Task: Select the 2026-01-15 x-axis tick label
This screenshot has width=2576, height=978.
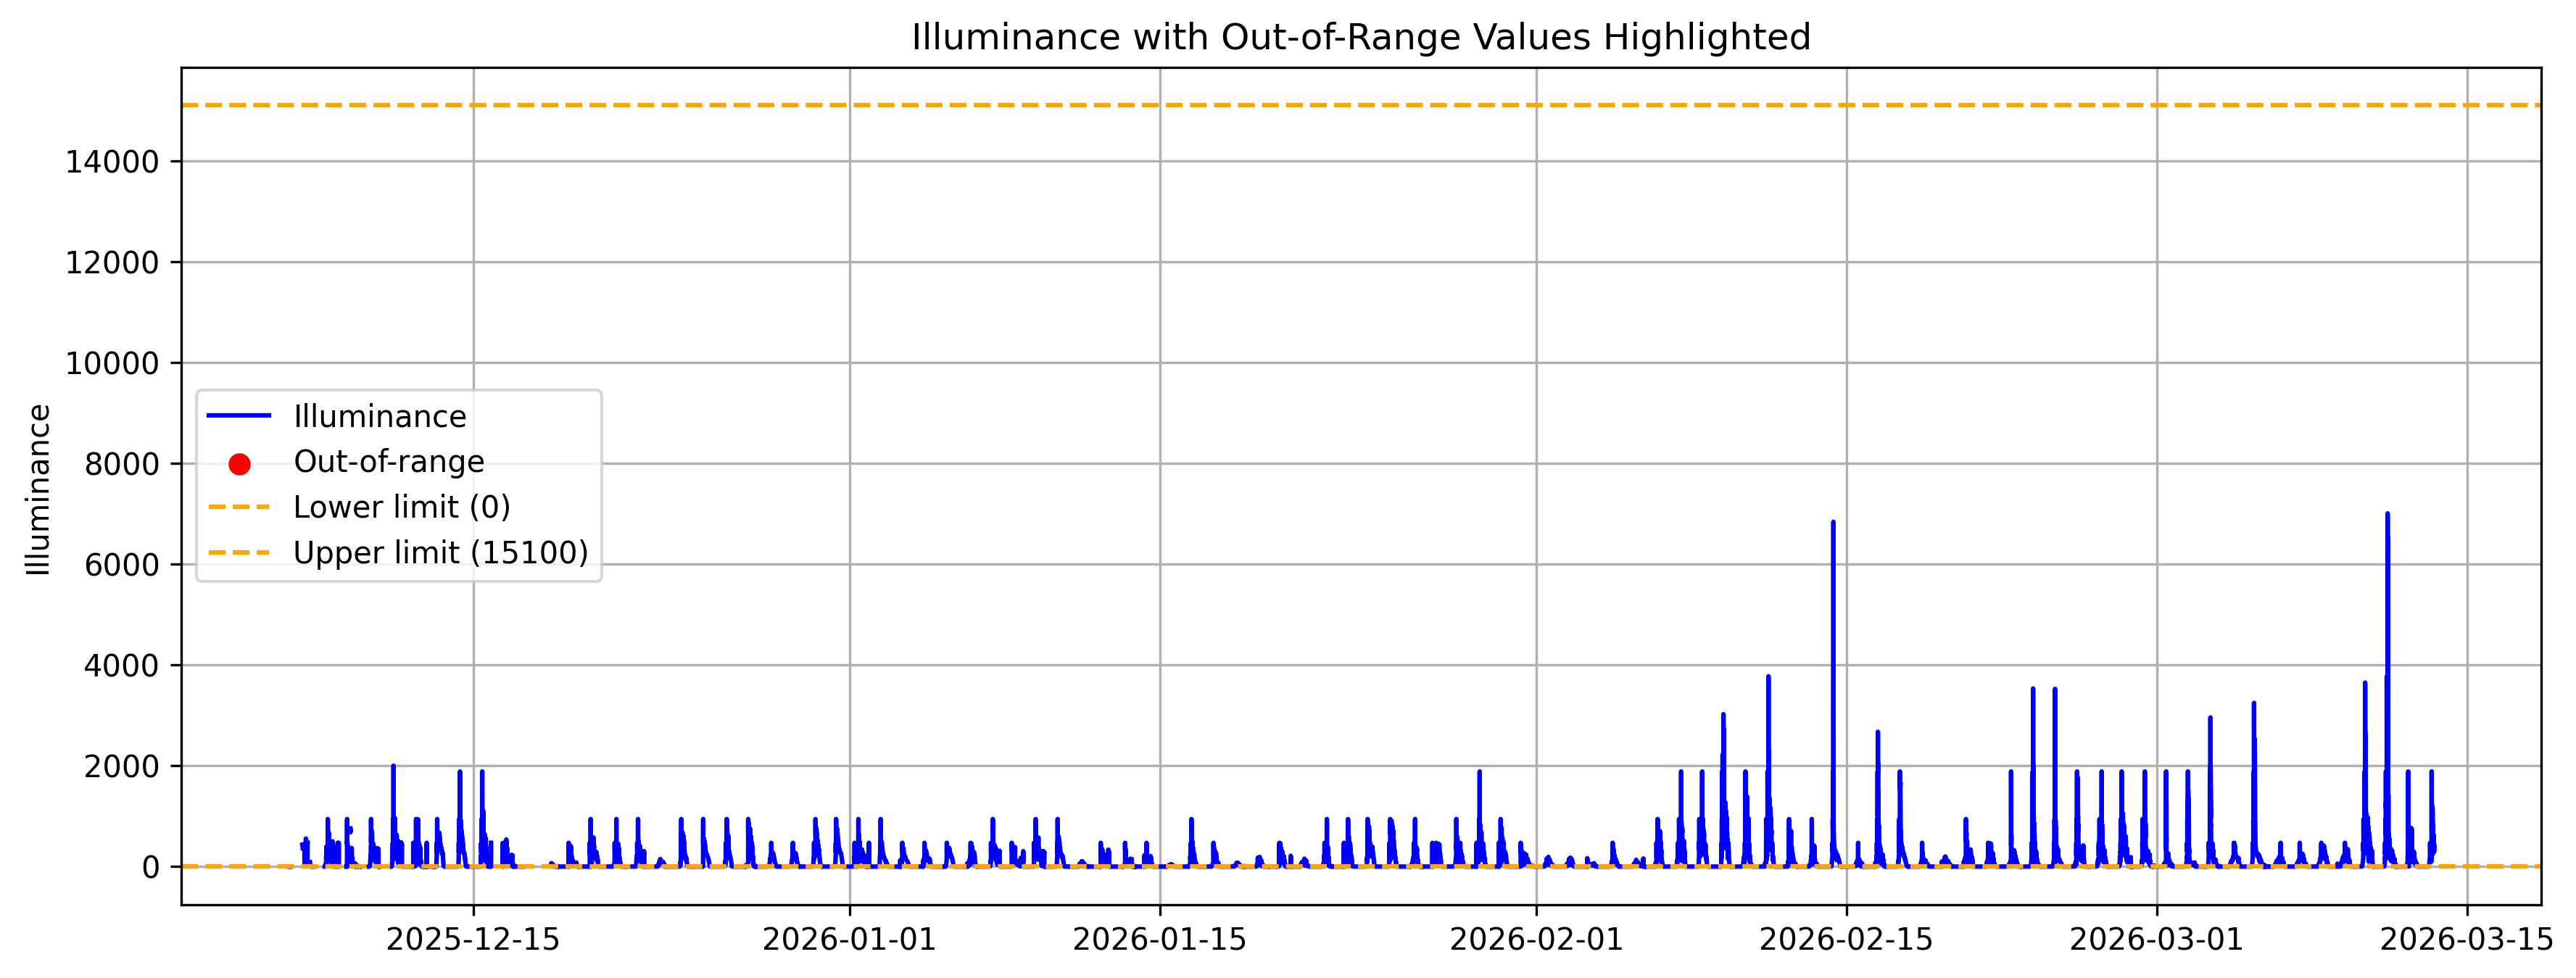Action: (x=1160, y=941)
